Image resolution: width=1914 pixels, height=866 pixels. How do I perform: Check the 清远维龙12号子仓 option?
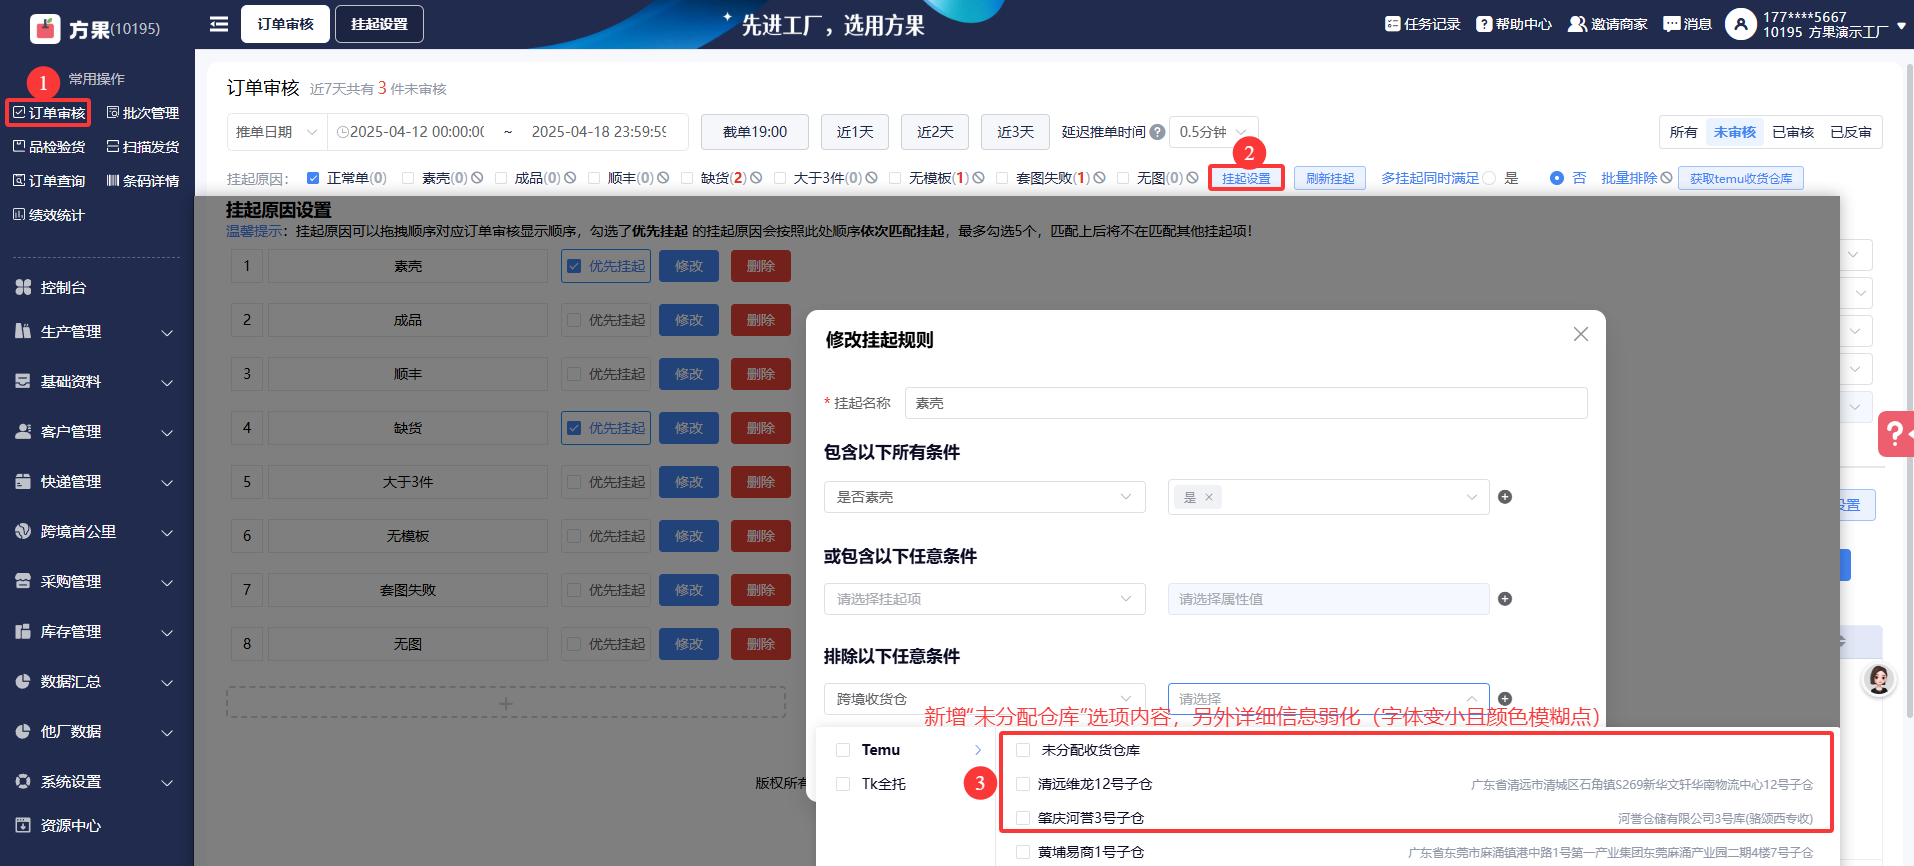pyautogui.click(x=1023, y=784)
